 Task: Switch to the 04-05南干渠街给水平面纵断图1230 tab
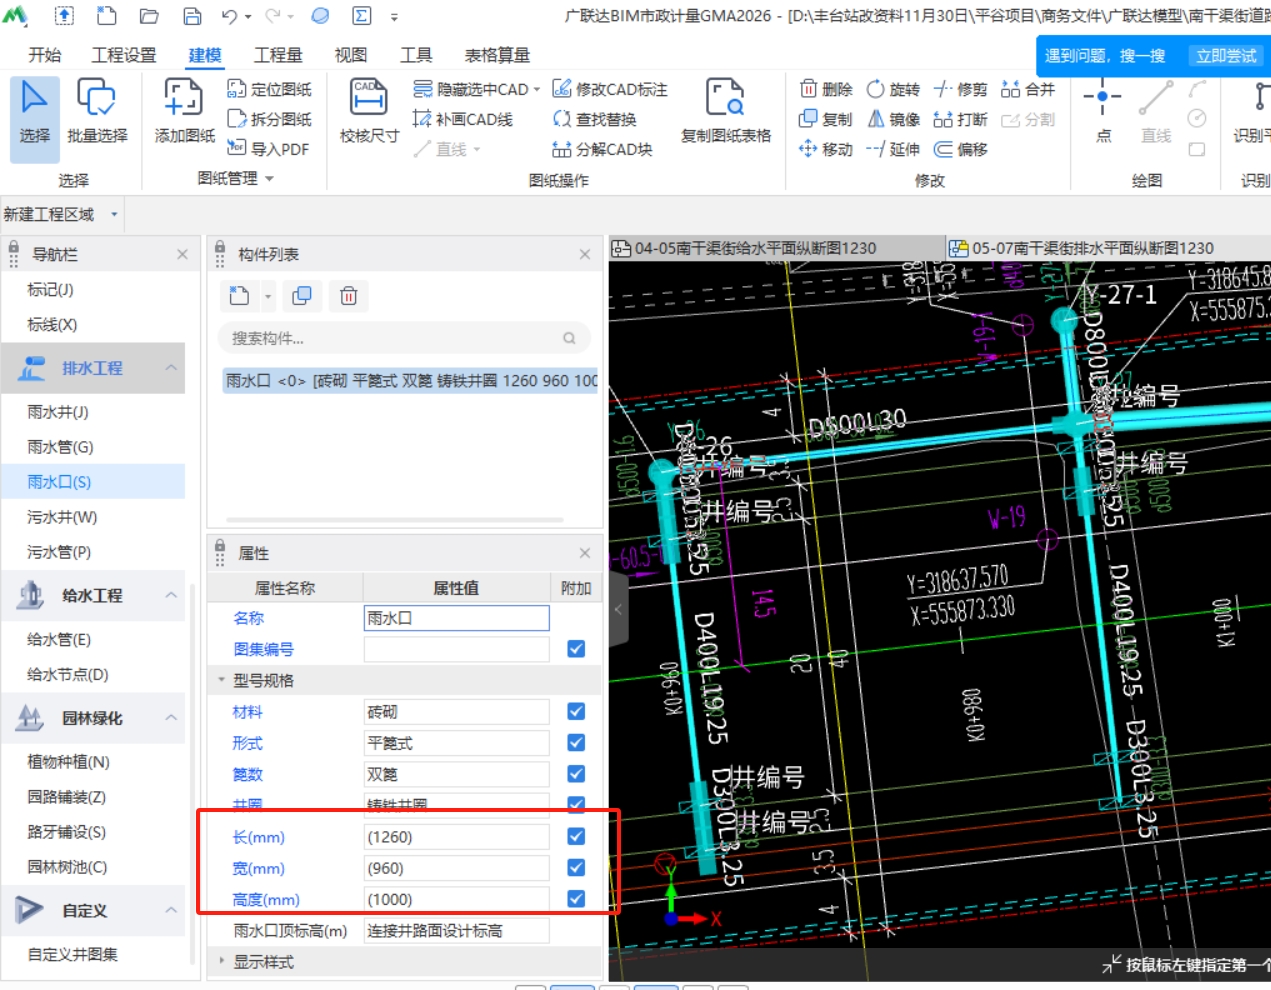pyautogui.click(x=776, y=248)
